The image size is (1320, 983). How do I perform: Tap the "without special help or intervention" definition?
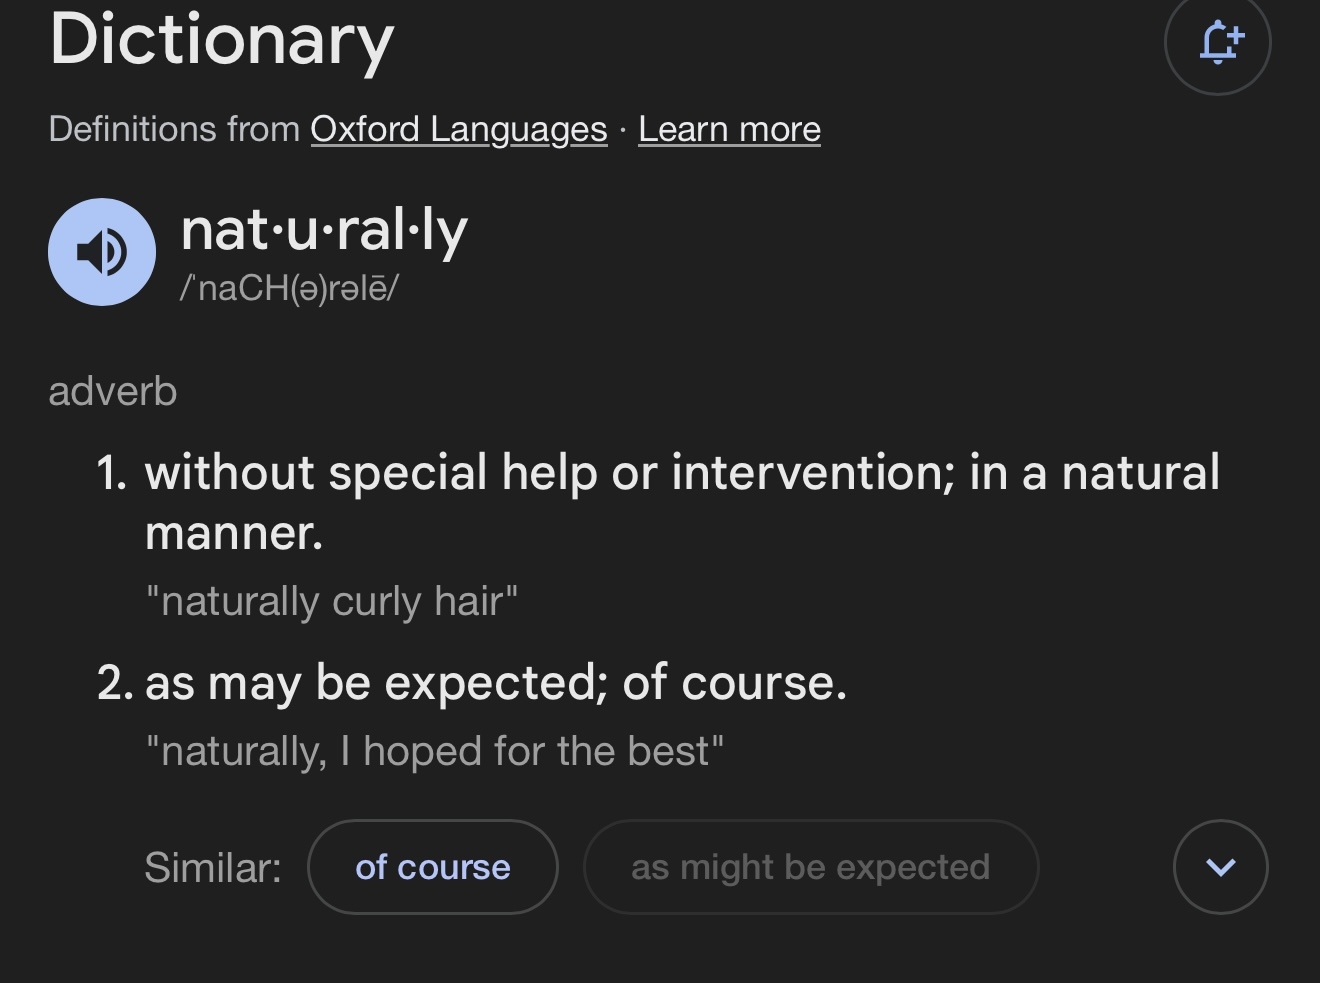(682, 502)
